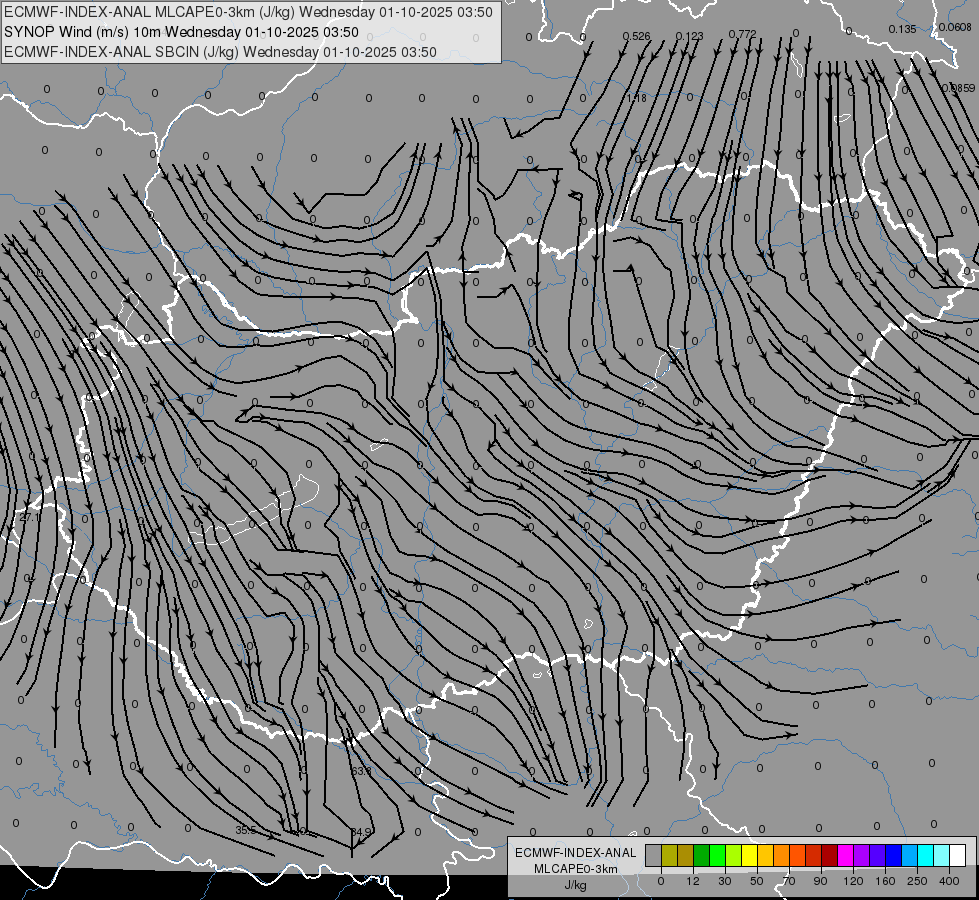Click the legend scale value 120
979x900 pixels.
click(x=854, y=881)
